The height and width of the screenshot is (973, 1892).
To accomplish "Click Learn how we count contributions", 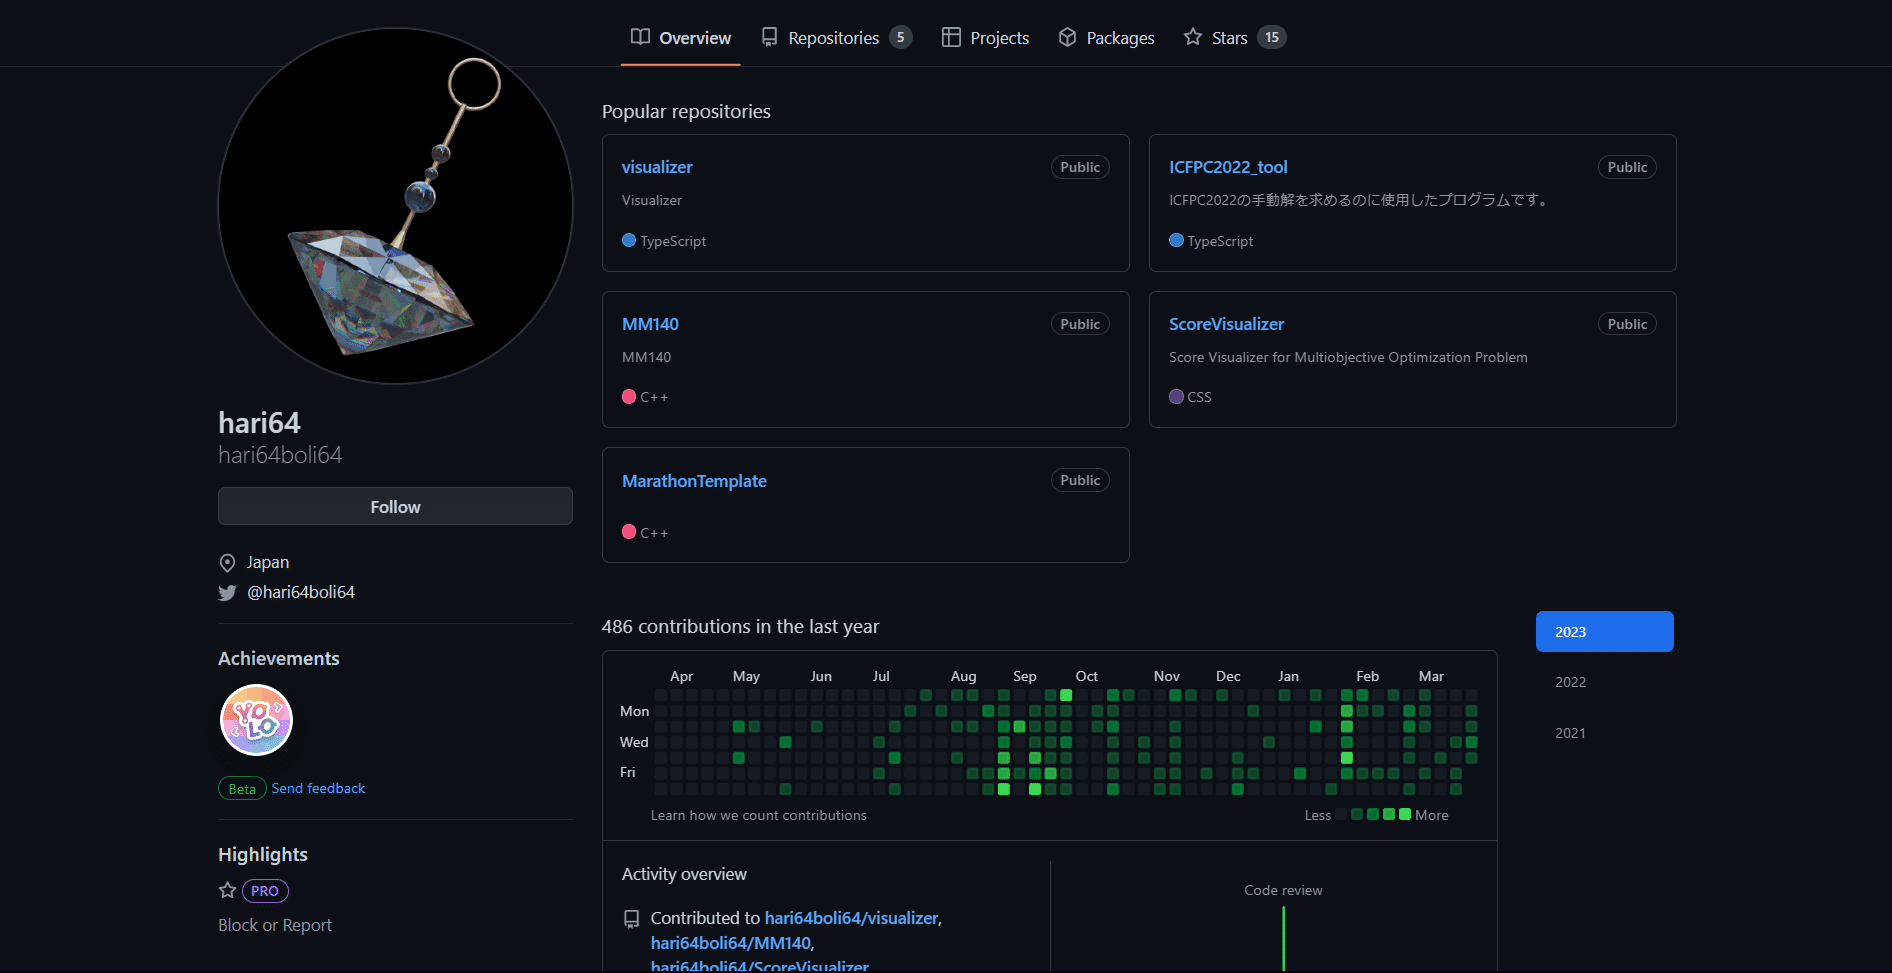I will click(758, 815).
